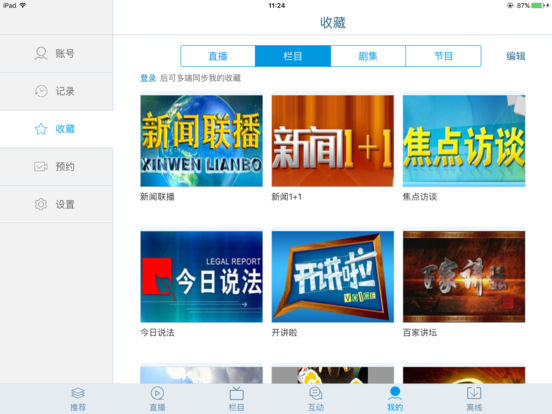
Task: Tap the 收藏 page title
Action: pyautogui.click(x=333, y=23)
